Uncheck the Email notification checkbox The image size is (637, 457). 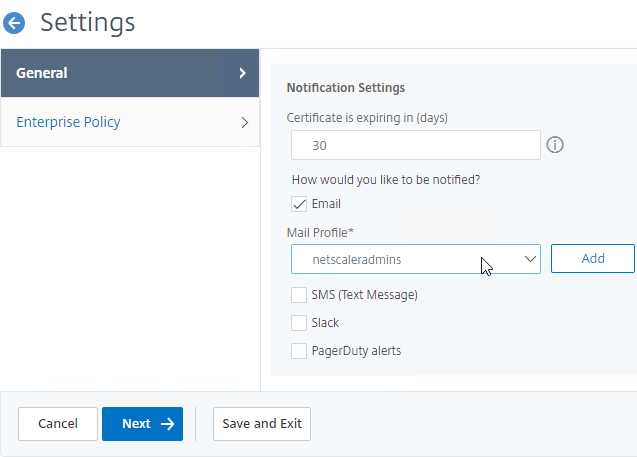pyautogui.click(x=299, y=204)
